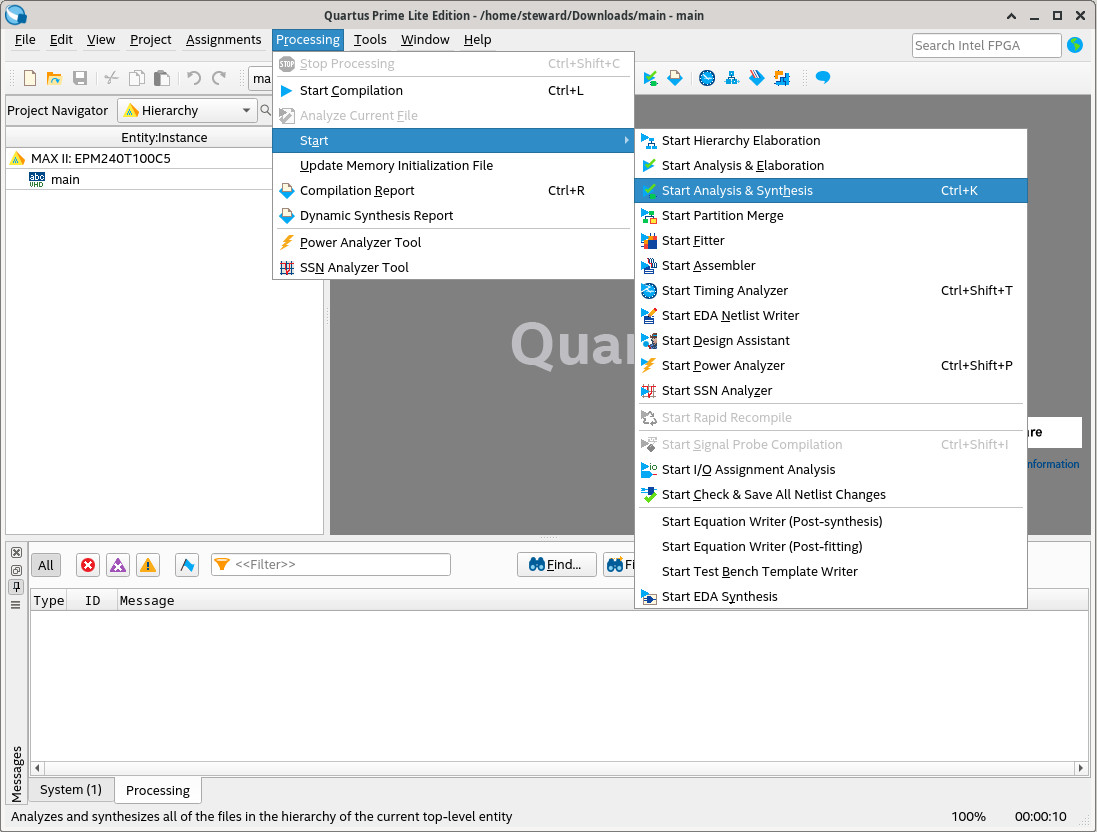Image resolution: width=1097 pixels, height=832 pixels.
Task: Open the File menu
Action: coord(25,40)
